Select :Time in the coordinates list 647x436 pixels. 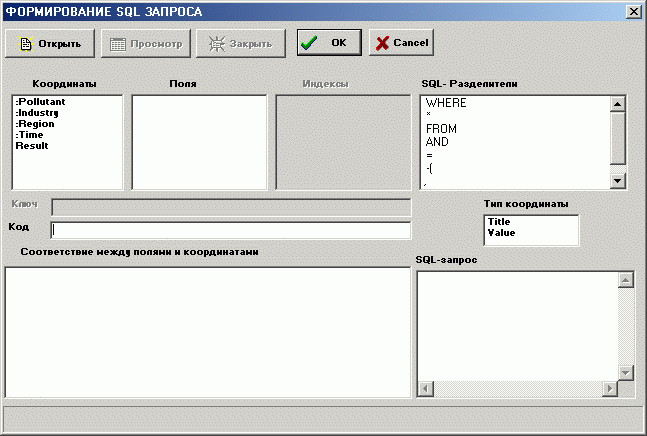(29, 134)
